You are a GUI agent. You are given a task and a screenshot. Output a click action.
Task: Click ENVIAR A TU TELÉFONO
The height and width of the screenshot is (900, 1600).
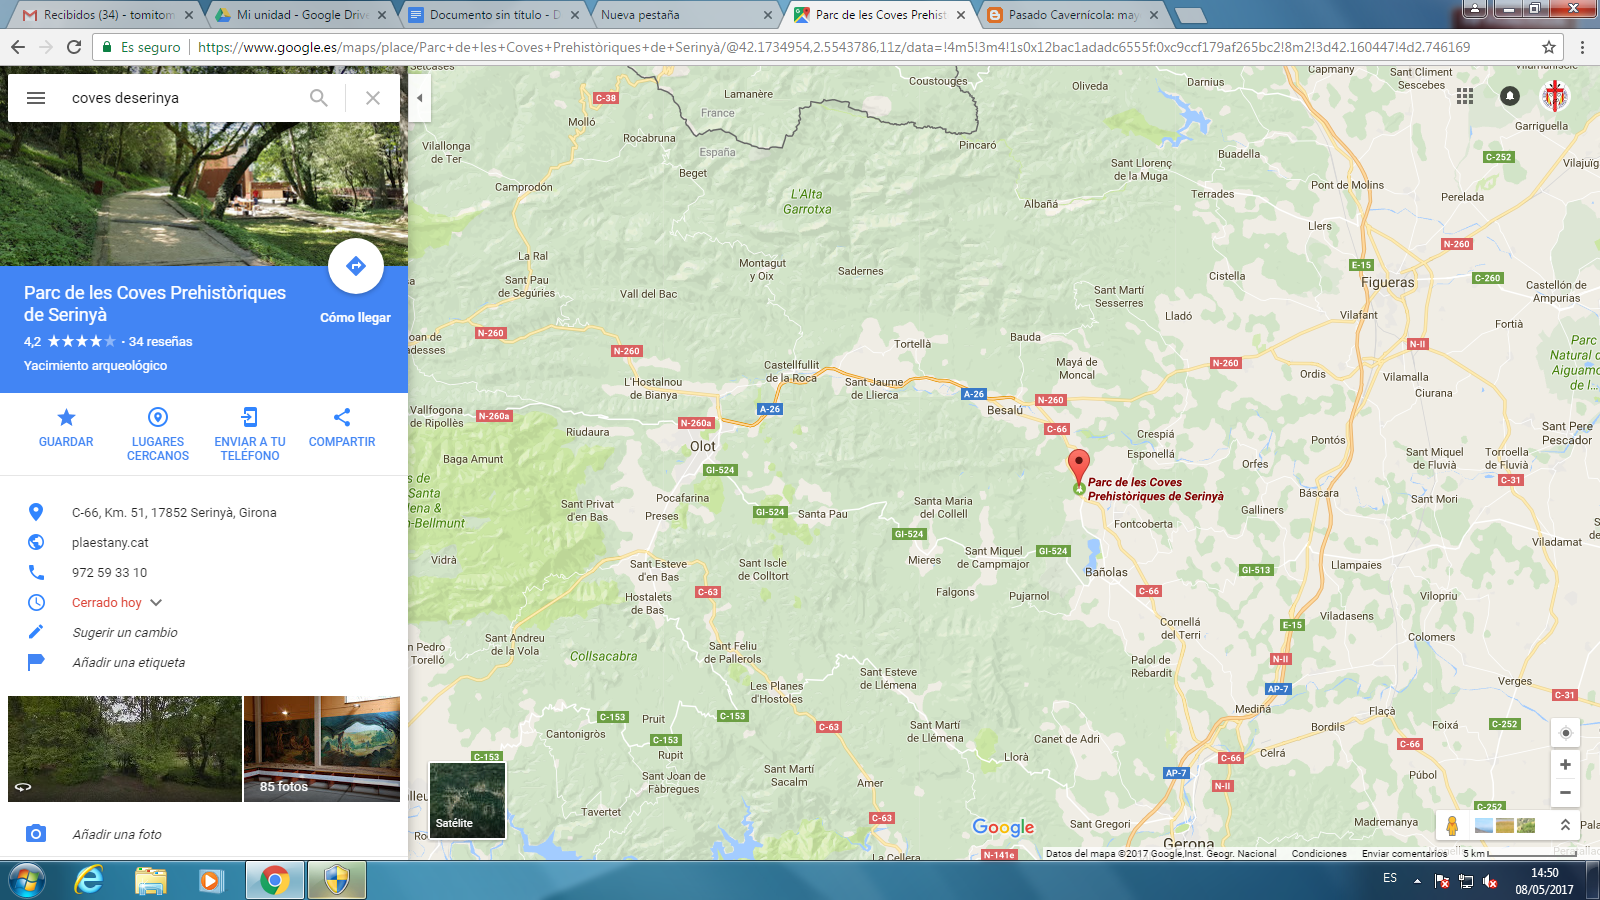(250, 435)
